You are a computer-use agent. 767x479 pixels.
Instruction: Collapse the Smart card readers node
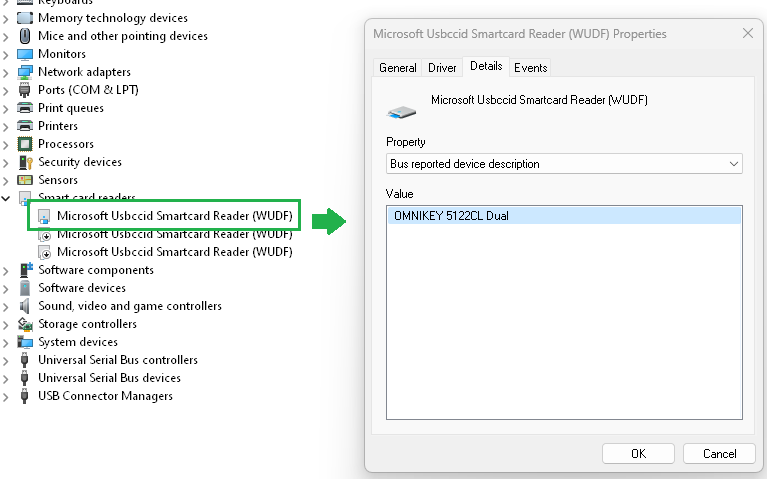[8, 198]
